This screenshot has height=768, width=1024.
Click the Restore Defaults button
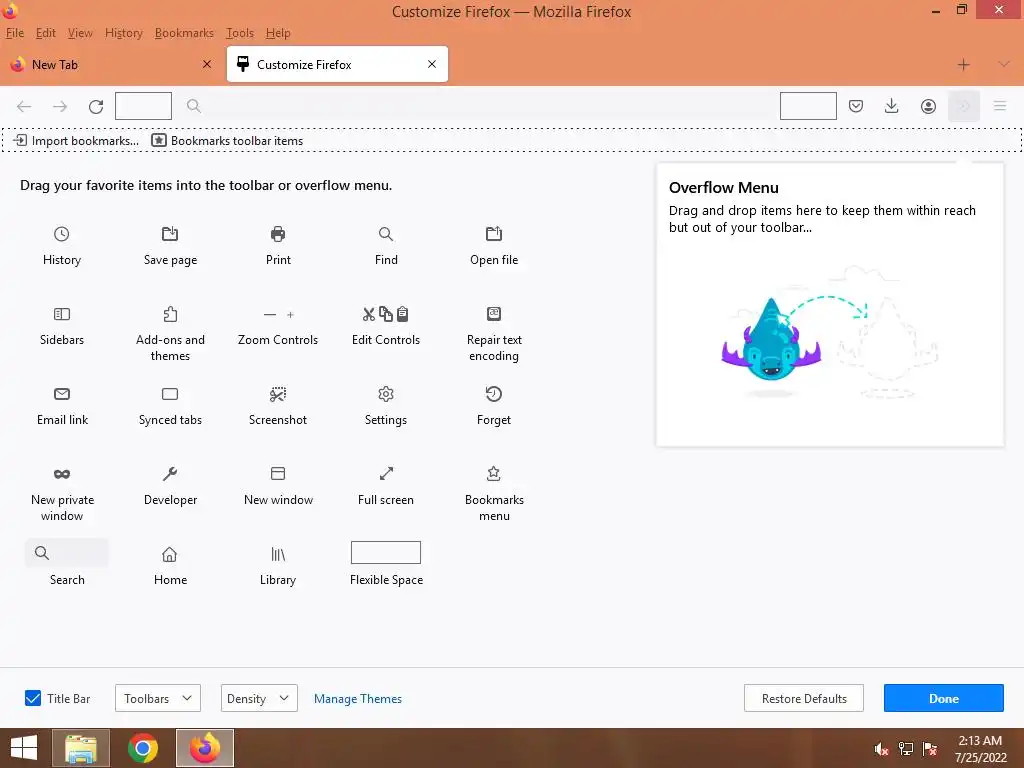[x=804, y=698]
